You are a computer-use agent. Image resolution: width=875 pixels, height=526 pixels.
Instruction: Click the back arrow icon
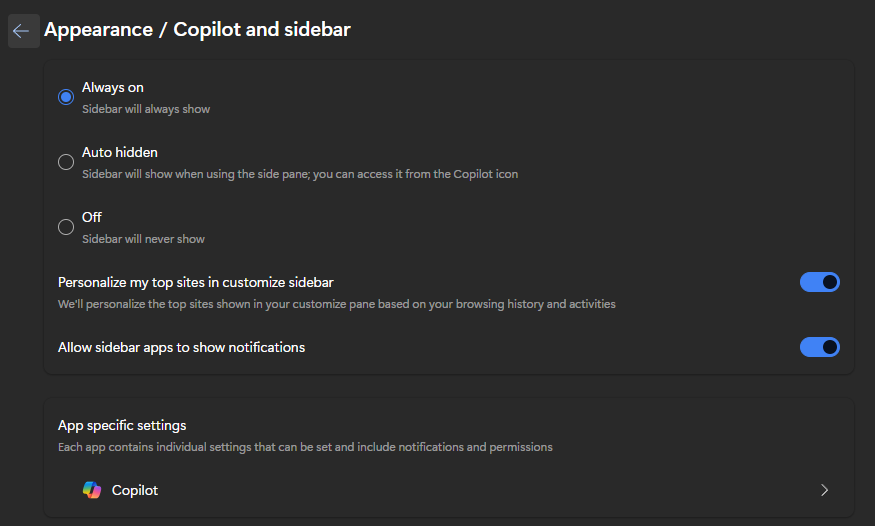pos(21,31)
